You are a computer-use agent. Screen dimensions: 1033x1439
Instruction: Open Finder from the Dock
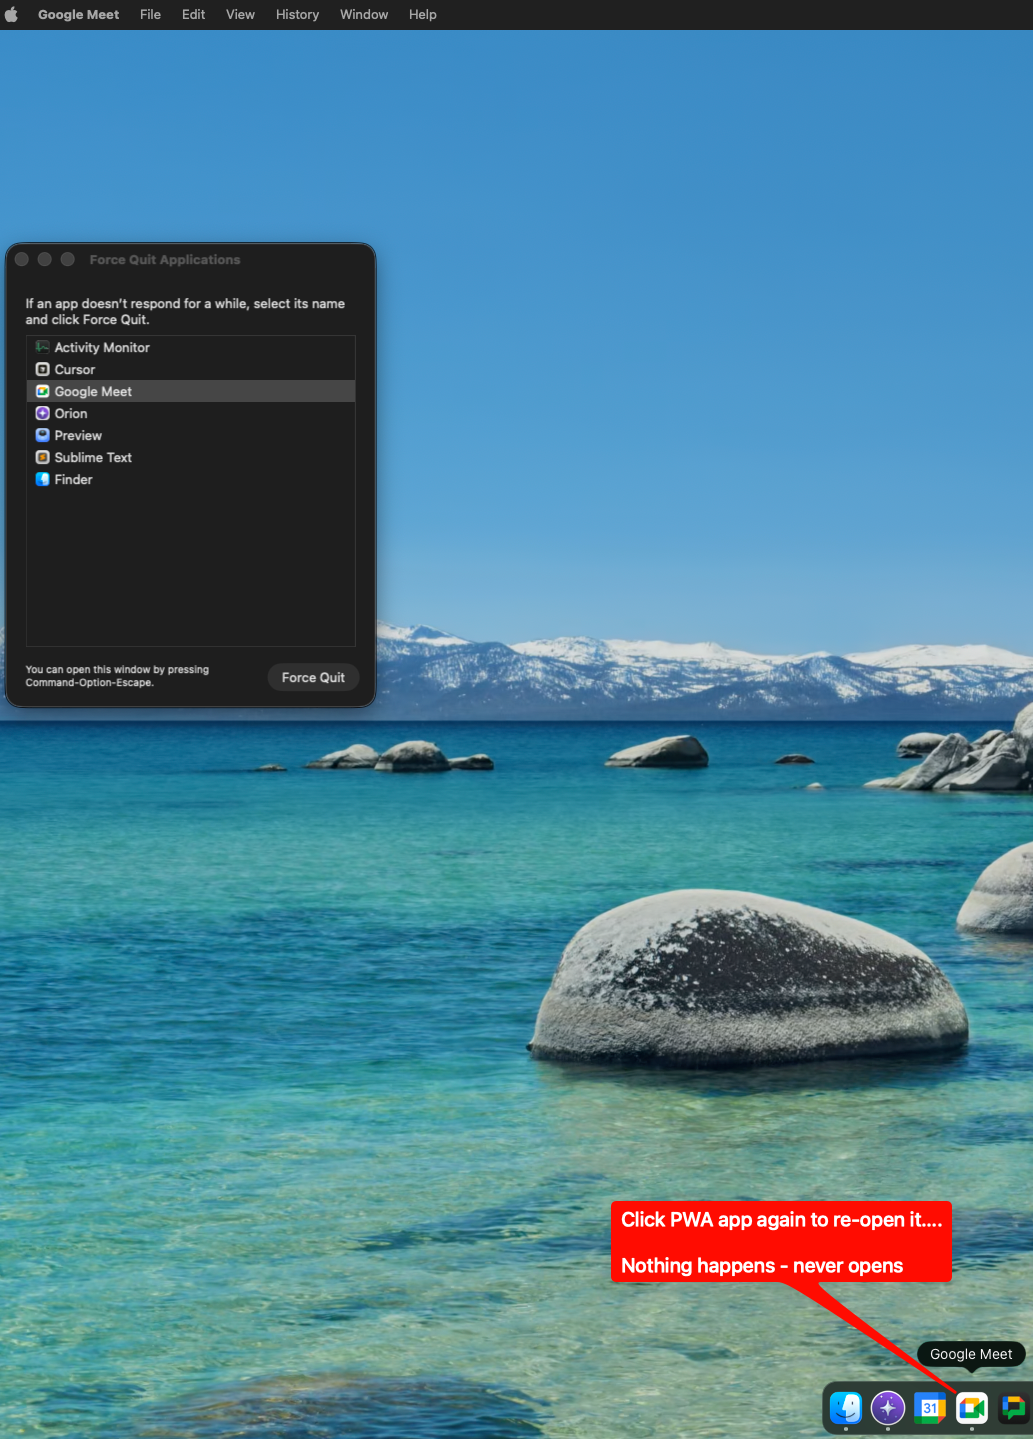pyautogui.click(x=846, y=1407)
